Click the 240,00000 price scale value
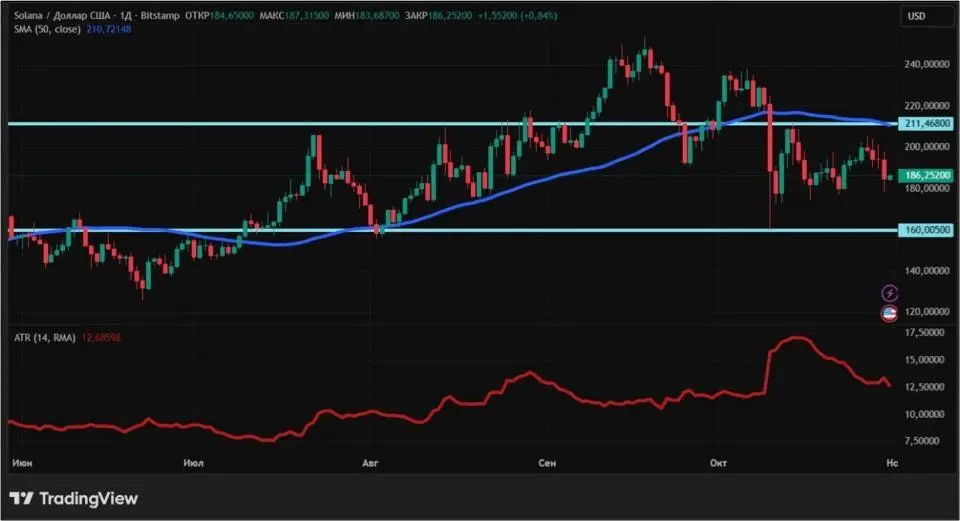 (925, 64)
